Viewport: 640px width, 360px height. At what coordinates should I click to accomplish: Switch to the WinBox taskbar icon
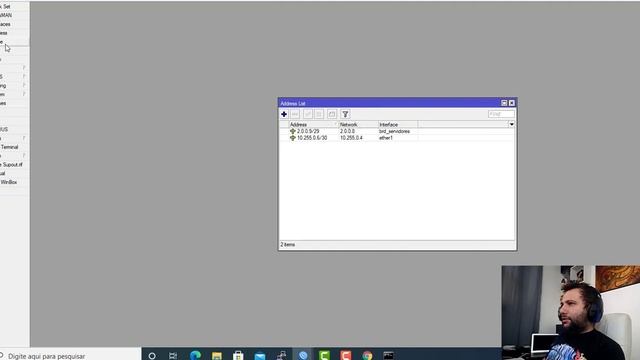pos(303,356)
